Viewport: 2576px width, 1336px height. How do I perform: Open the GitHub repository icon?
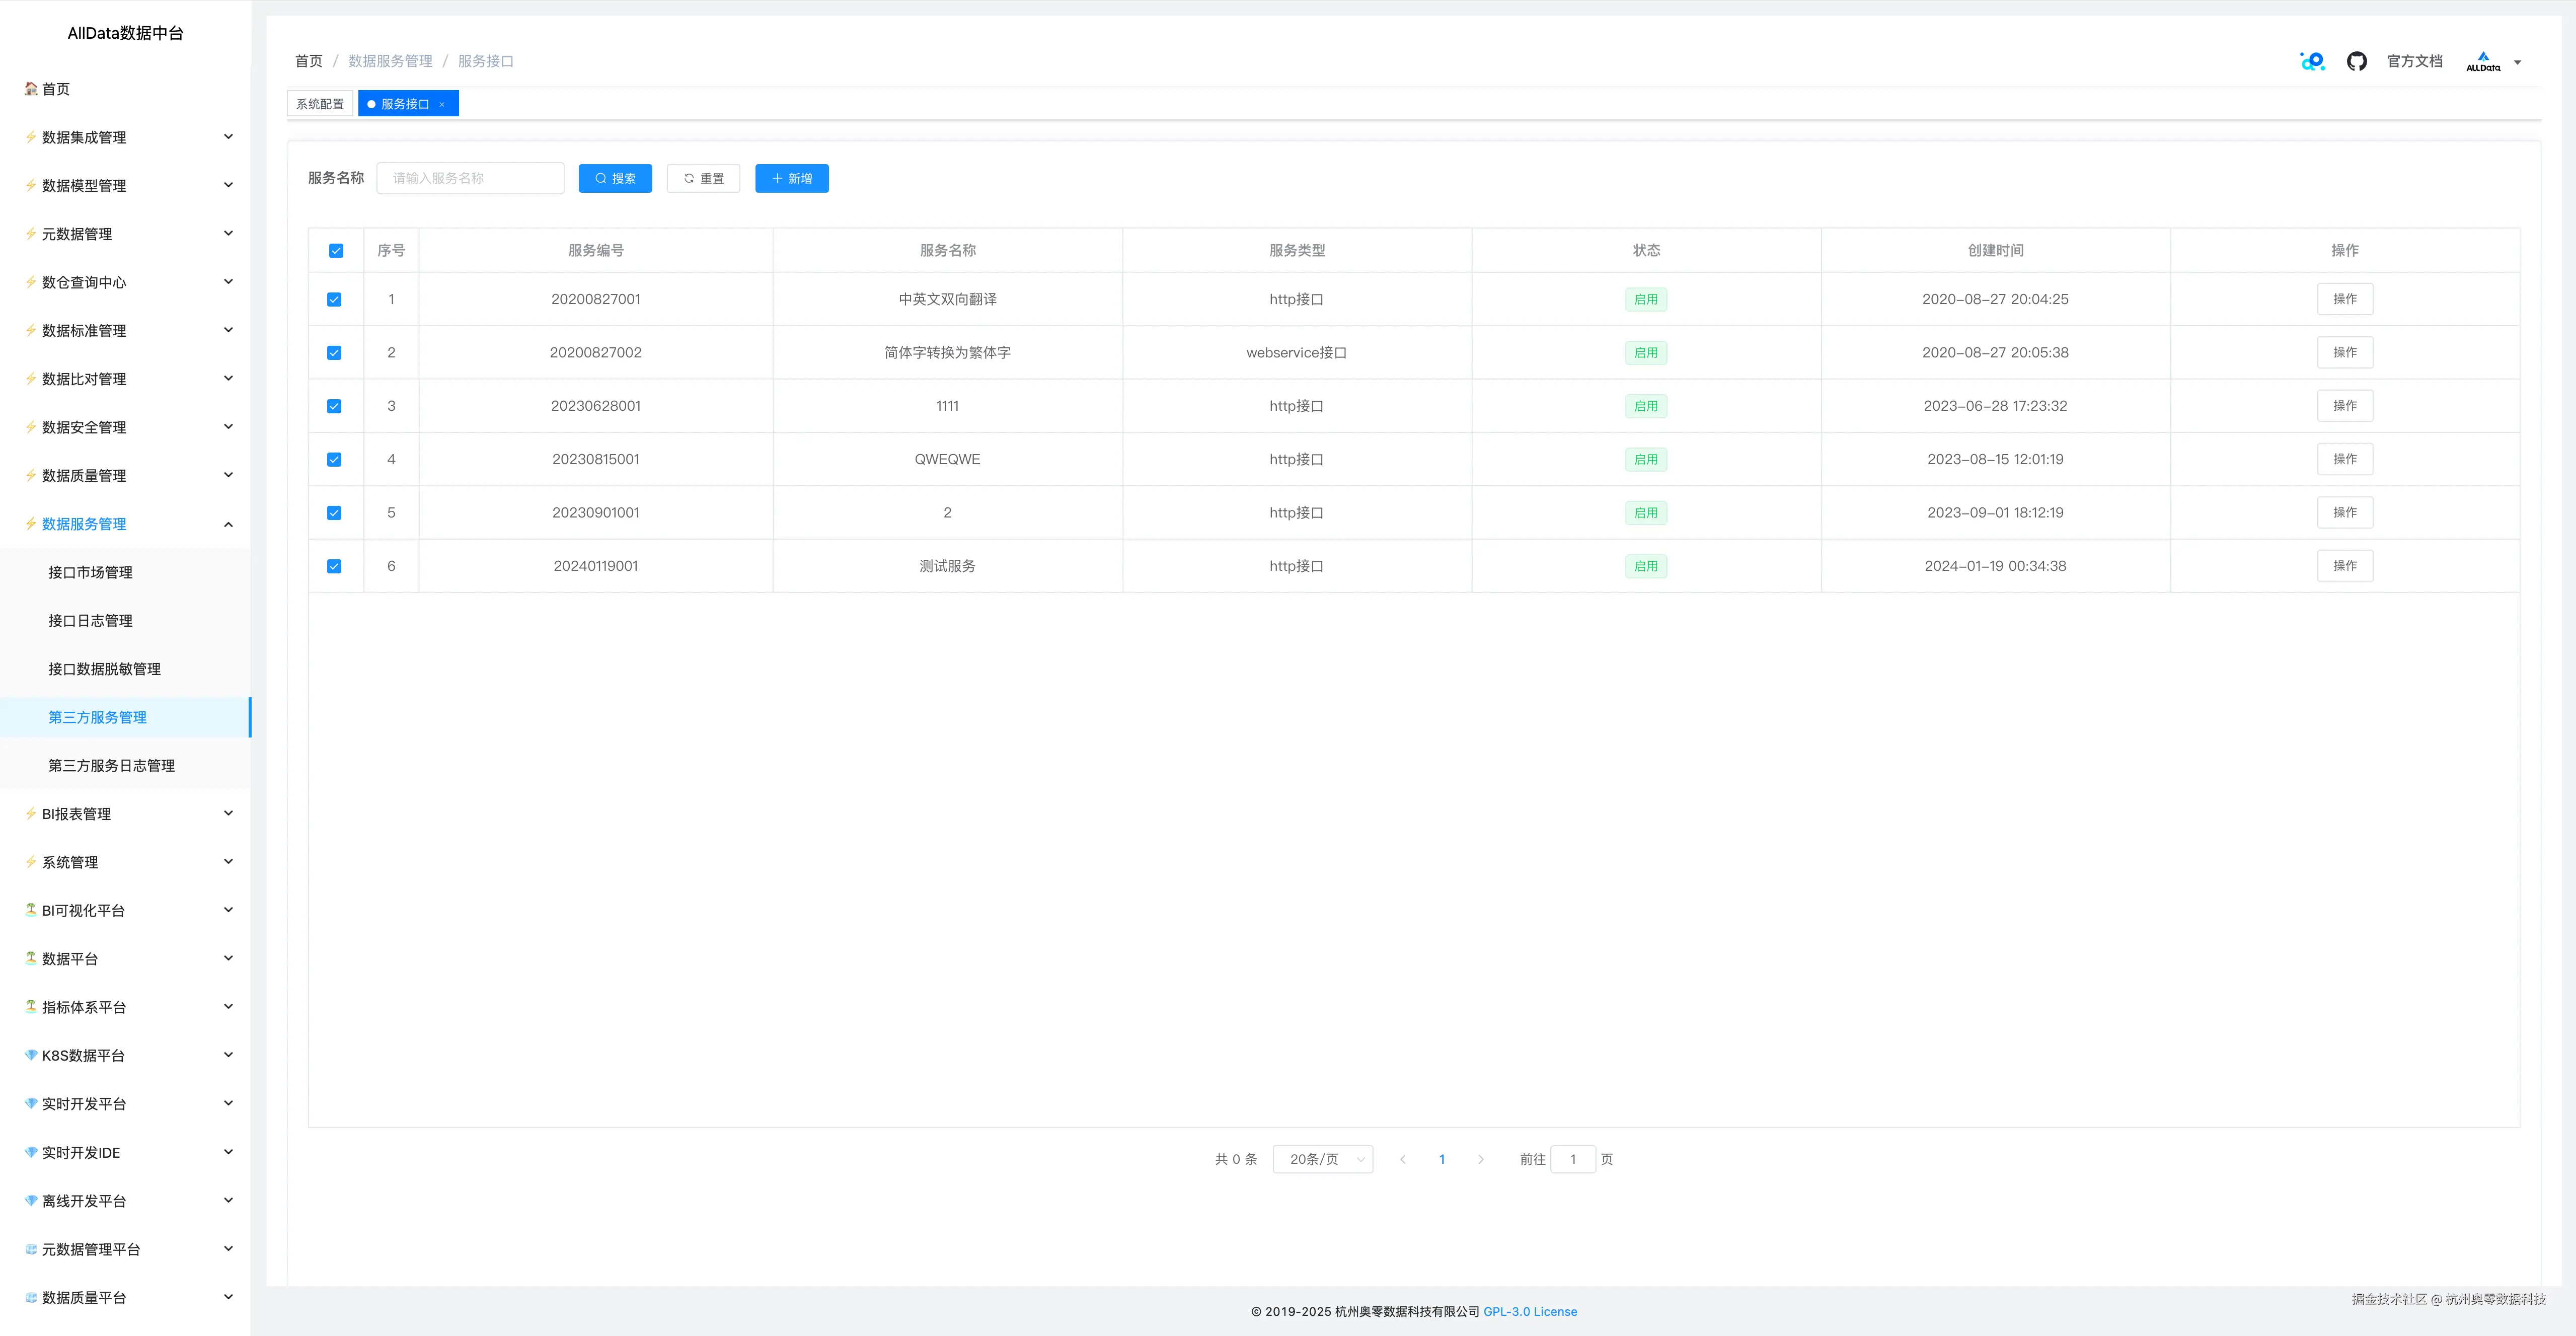coord(2356,61)
